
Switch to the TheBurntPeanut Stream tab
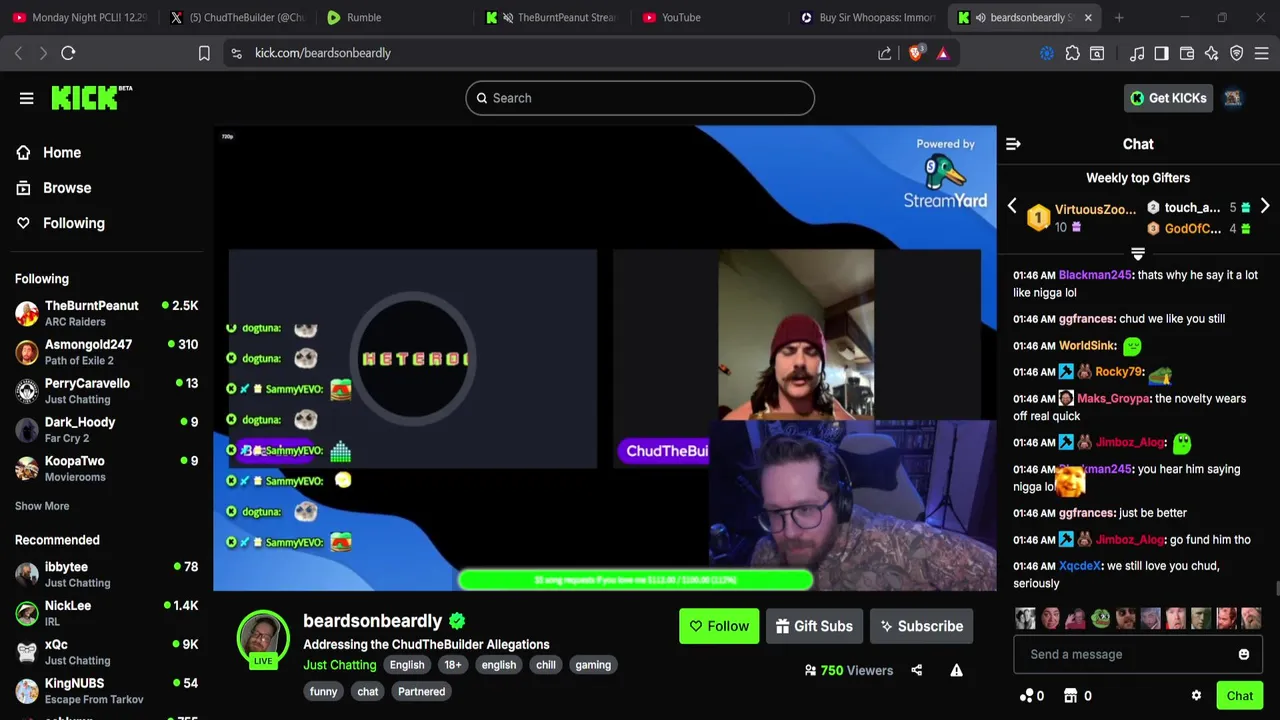(x=553, y=17)
